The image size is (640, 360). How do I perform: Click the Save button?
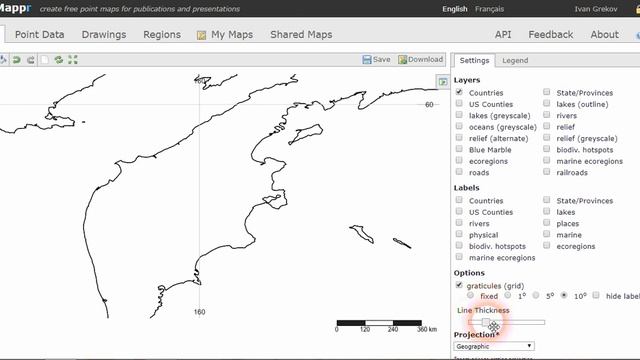click(376, 60)
